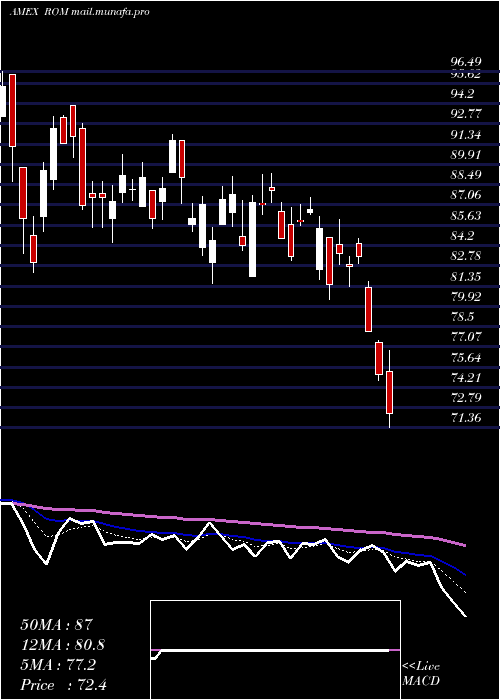The width and height of the screenshot is (500, 700).
Task: Click the 89.91 price axis label
Action: (466, 155)
